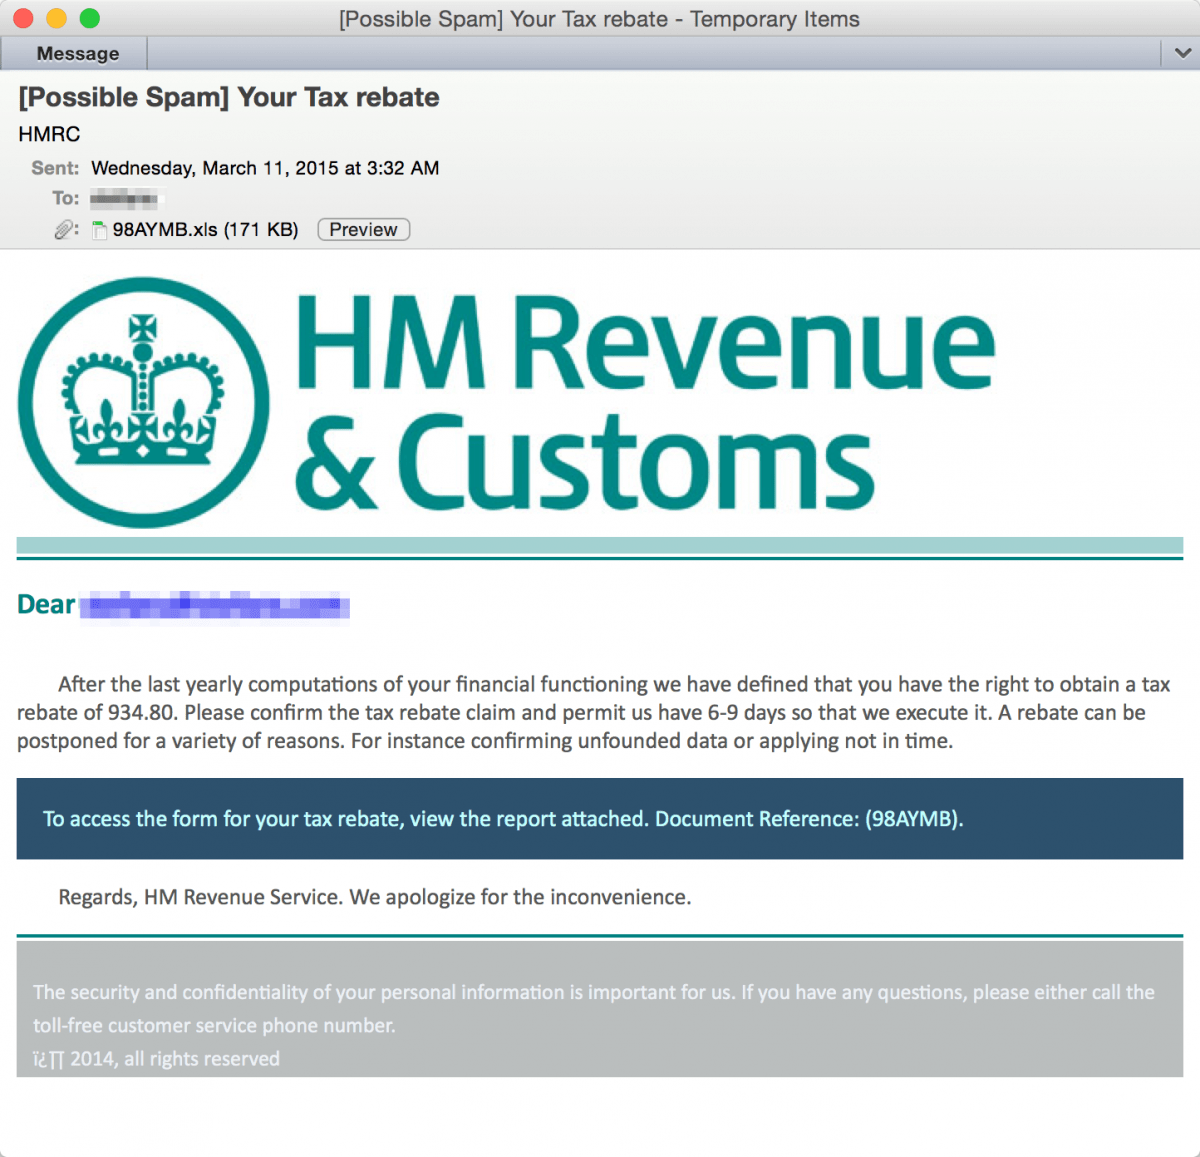Click the security and confidentiality footer text
This screenshot has width=1200, height=1157.
[x=594, y=1008]
